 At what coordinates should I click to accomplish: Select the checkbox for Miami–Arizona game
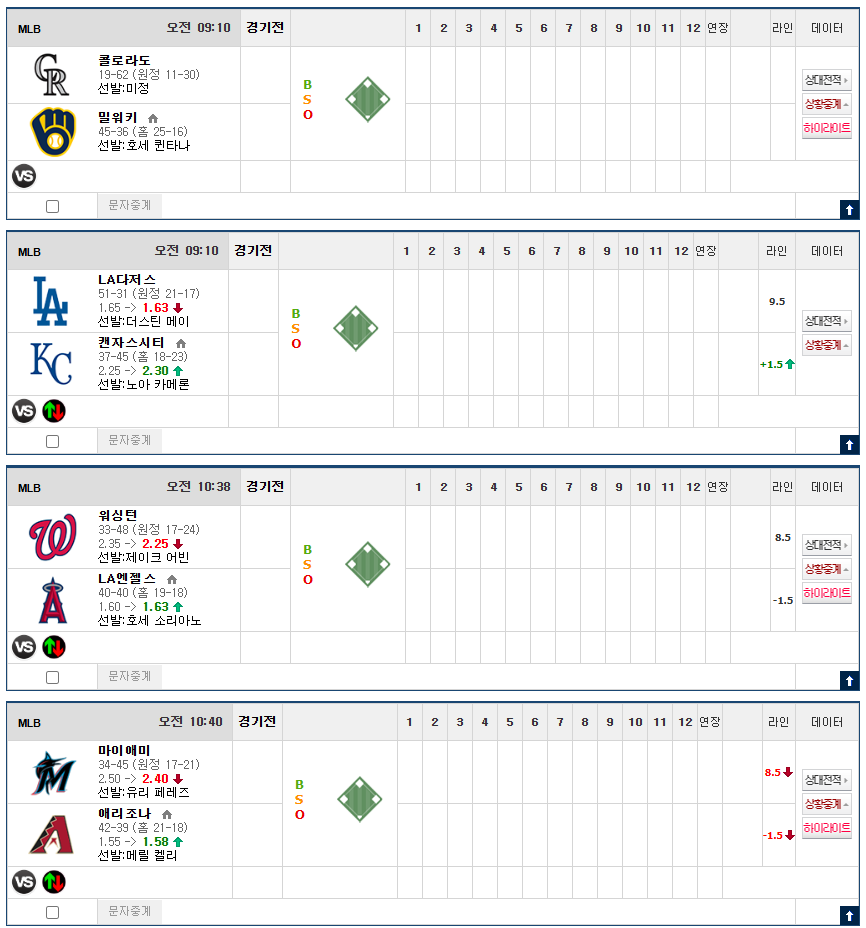click(53, 913)
